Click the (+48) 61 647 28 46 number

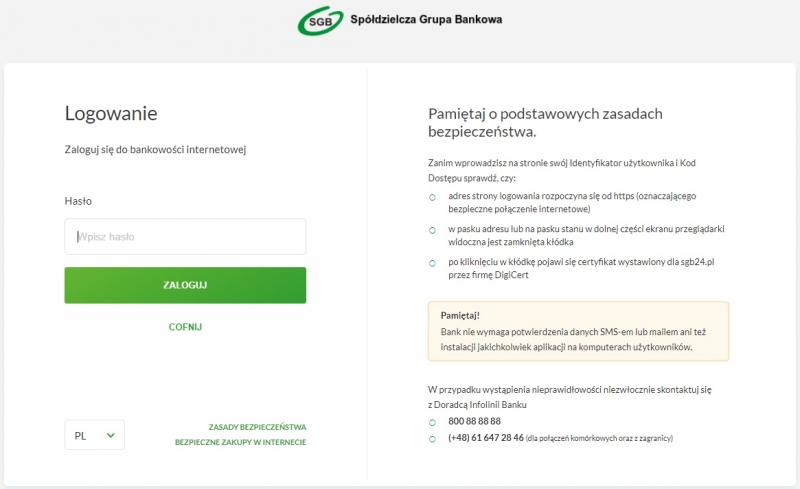pyautogui.click(x=486, y=437)
